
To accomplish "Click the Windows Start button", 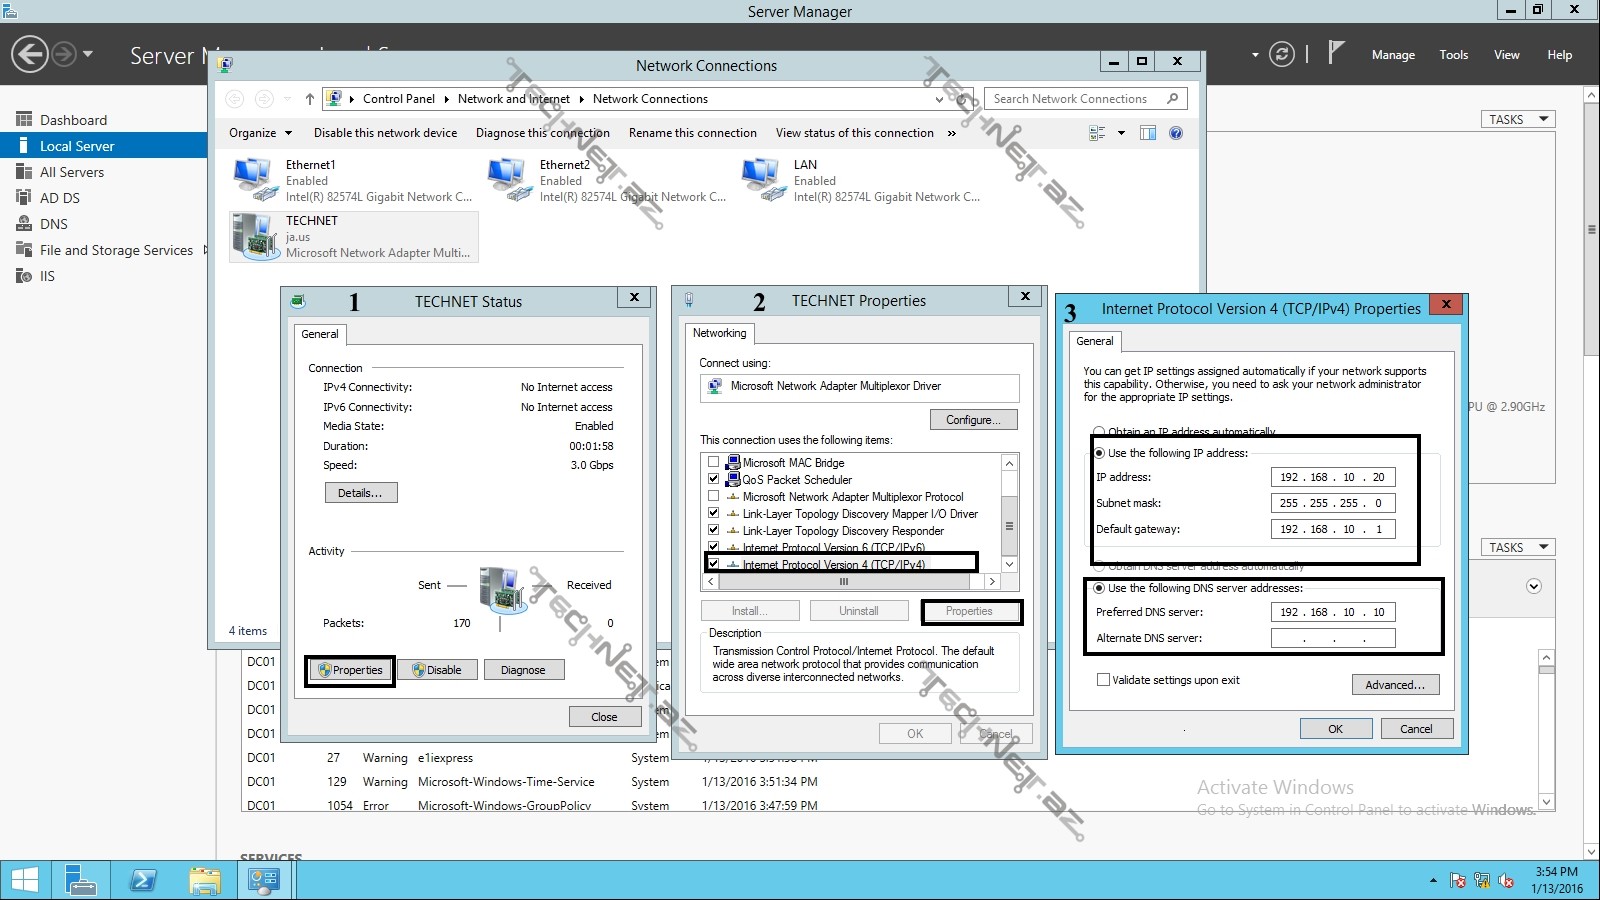I will [24, 880].
